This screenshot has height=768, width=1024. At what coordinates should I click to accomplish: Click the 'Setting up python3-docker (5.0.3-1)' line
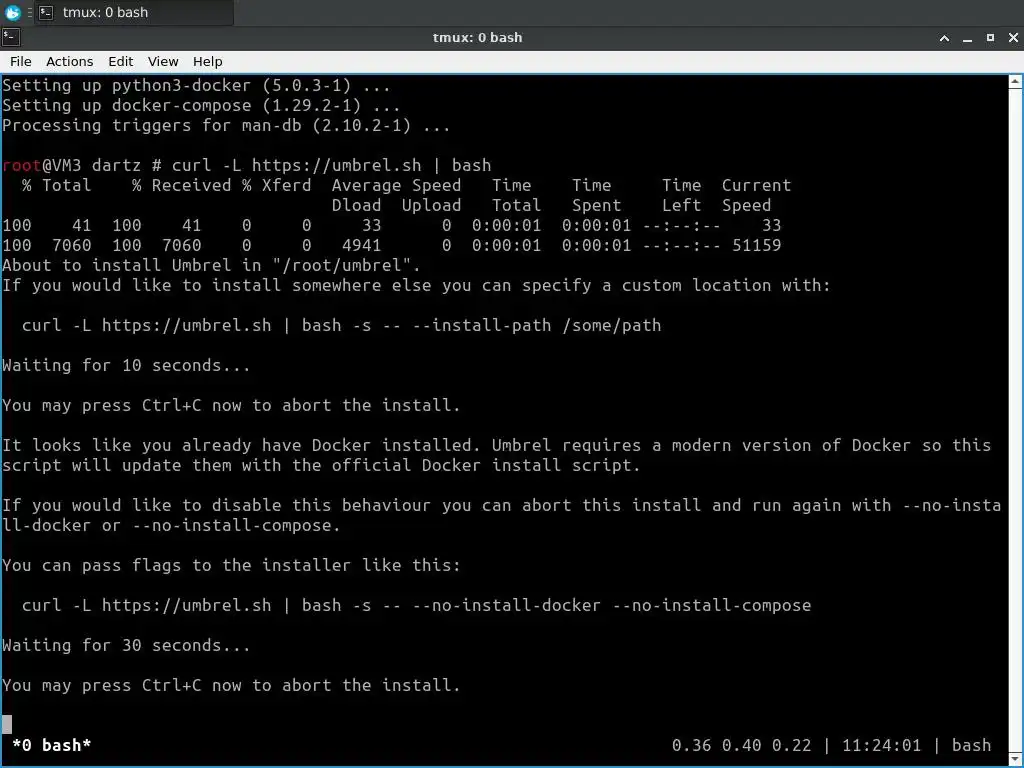click(x=196, y=86)
